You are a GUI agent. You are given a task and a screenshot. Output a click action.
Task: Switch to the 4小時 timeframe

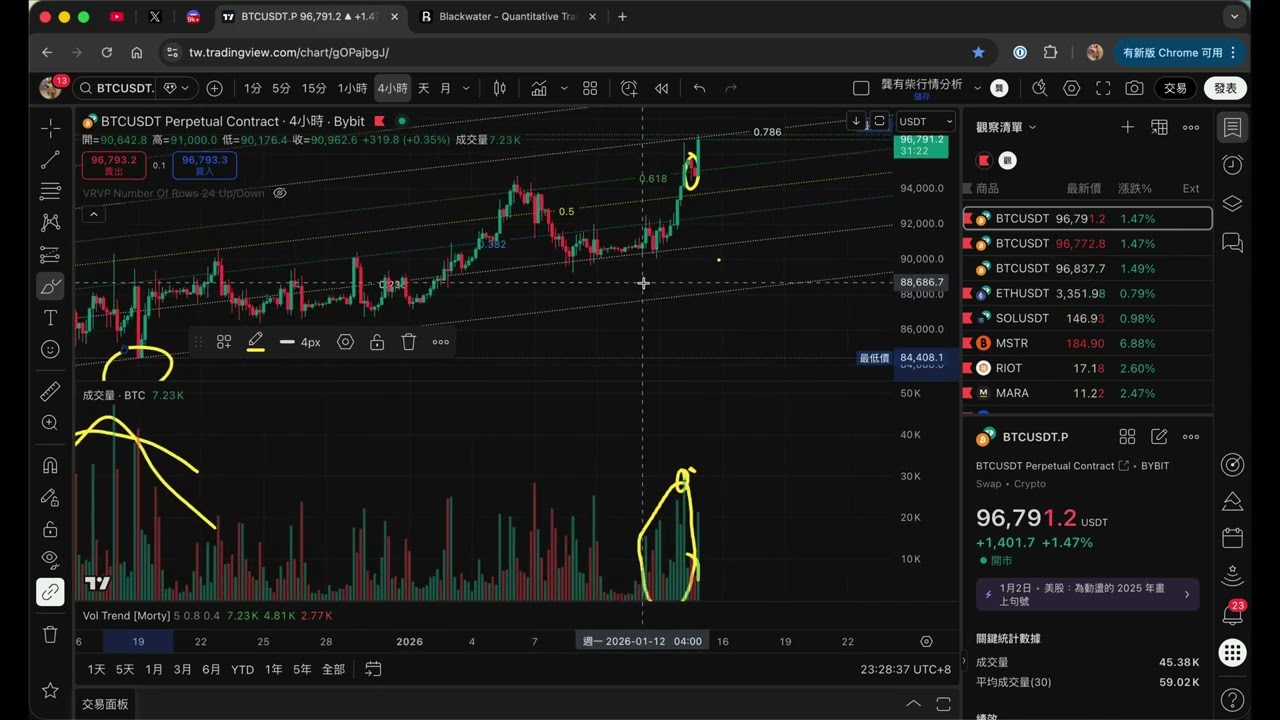(392, 88)
